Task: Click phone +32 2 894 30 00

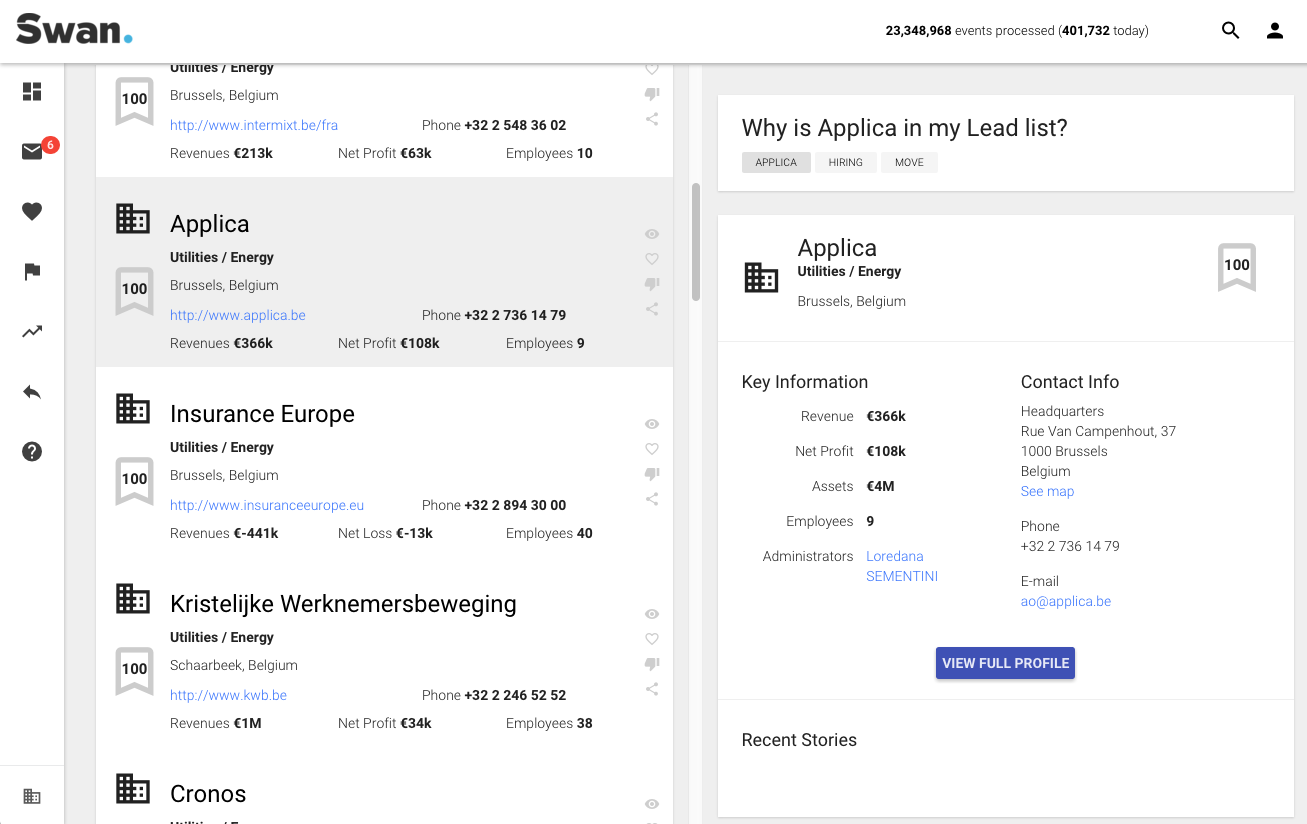Action: coord(515,505)
